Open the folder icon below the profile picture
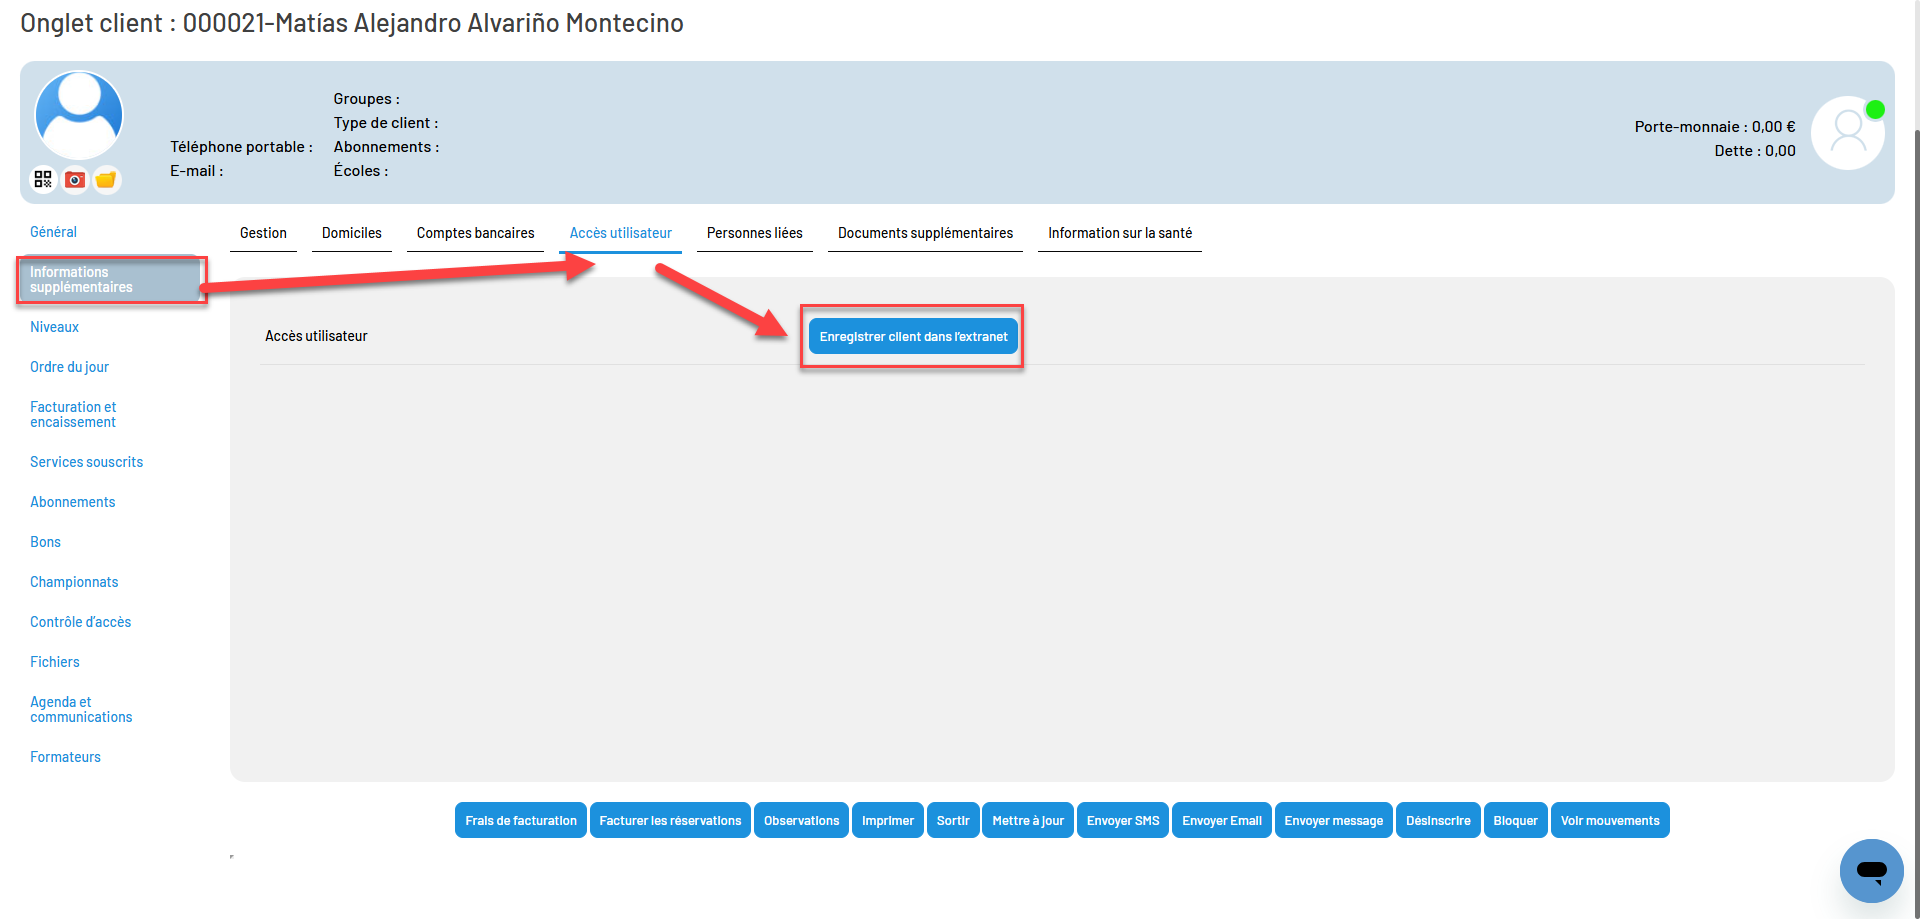 pyautogui.click(x=106, y=179)
